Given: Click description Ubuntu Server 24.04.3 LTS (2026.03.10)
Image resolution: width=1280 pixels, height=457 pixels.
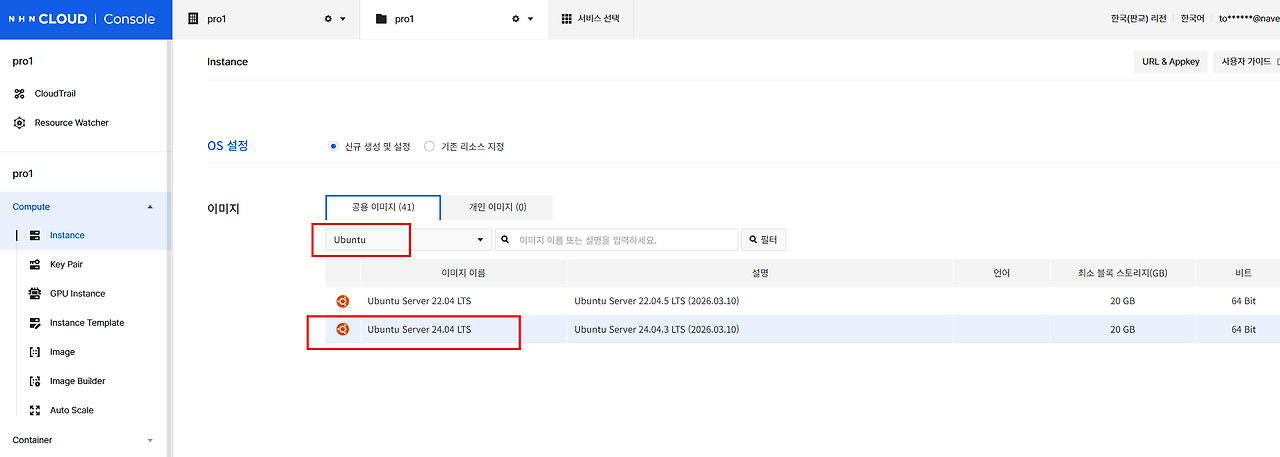Looking at the screenshot, I should tap(657, 330).
